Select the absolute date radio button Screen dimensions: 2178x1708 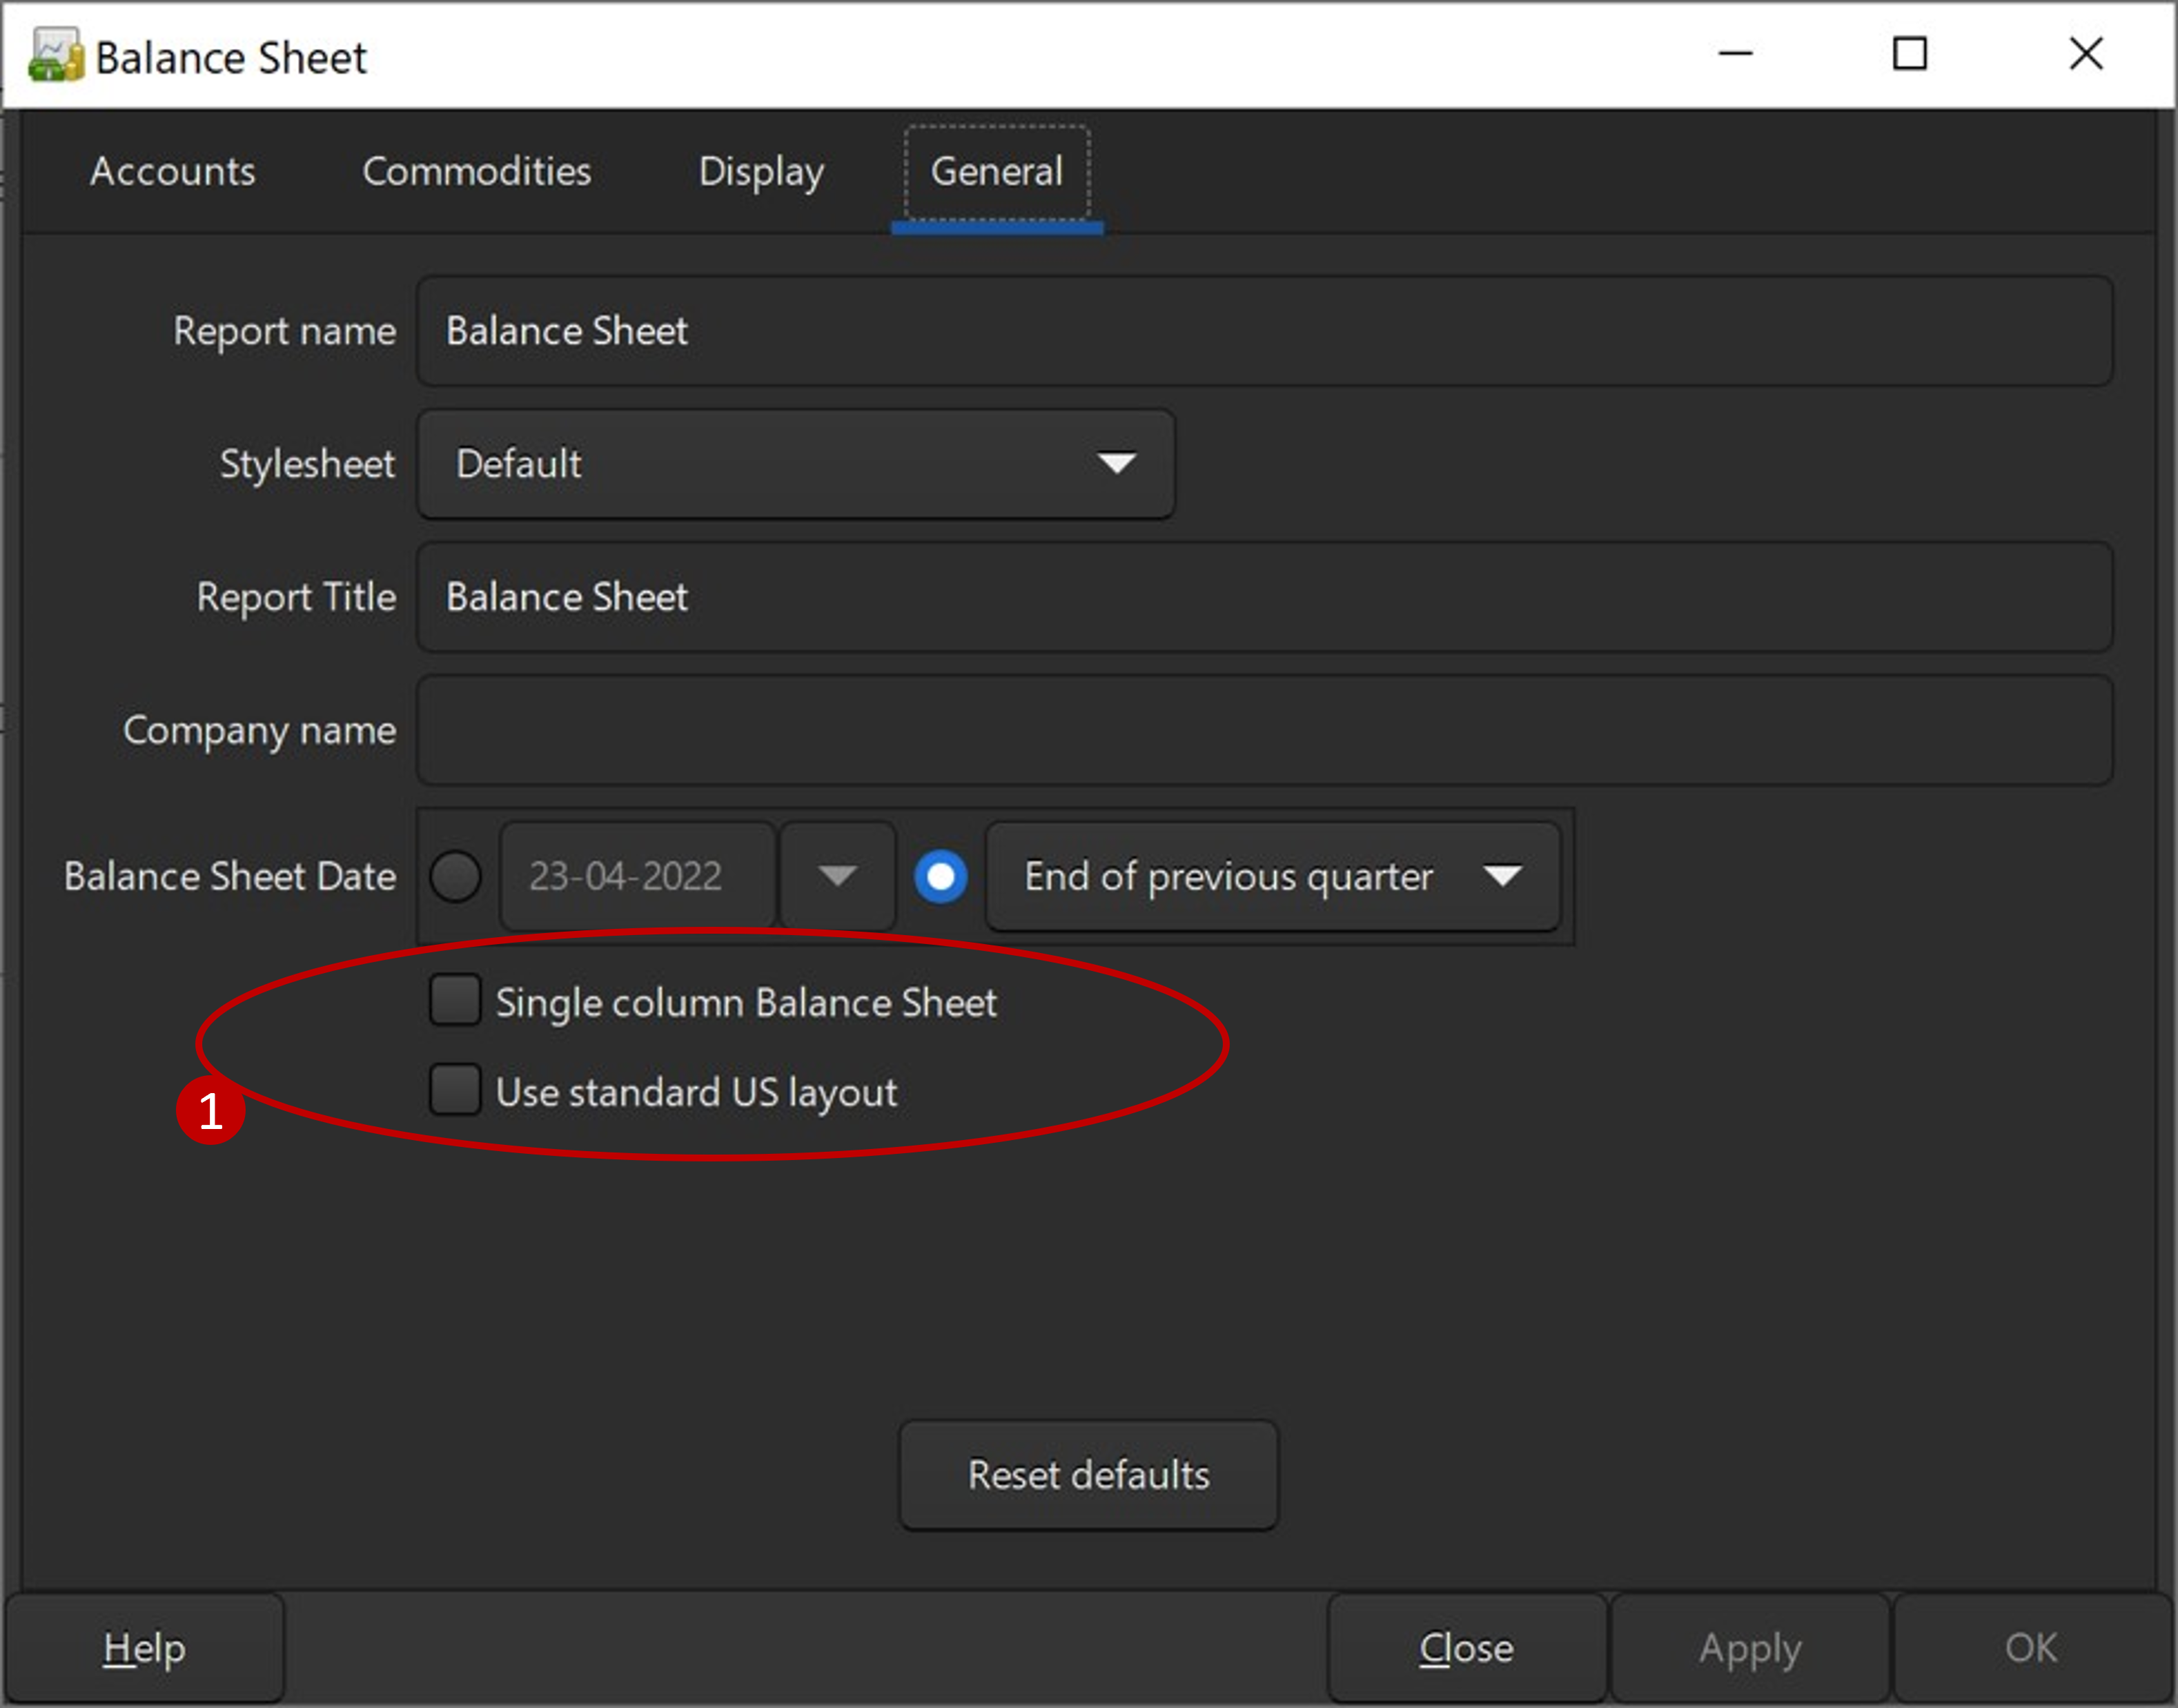click(456, 877)
